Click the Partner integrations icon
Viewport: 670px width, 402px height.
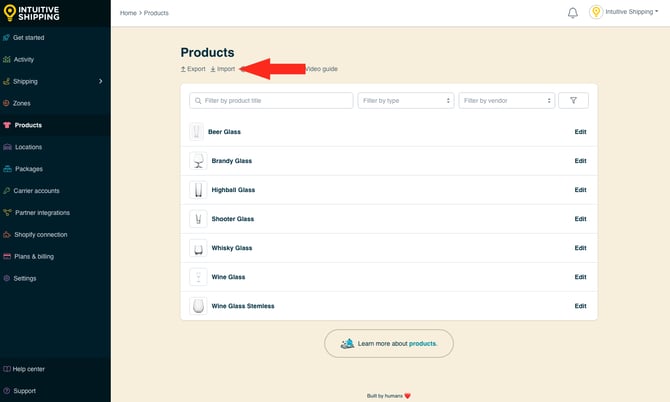point(7,212)
